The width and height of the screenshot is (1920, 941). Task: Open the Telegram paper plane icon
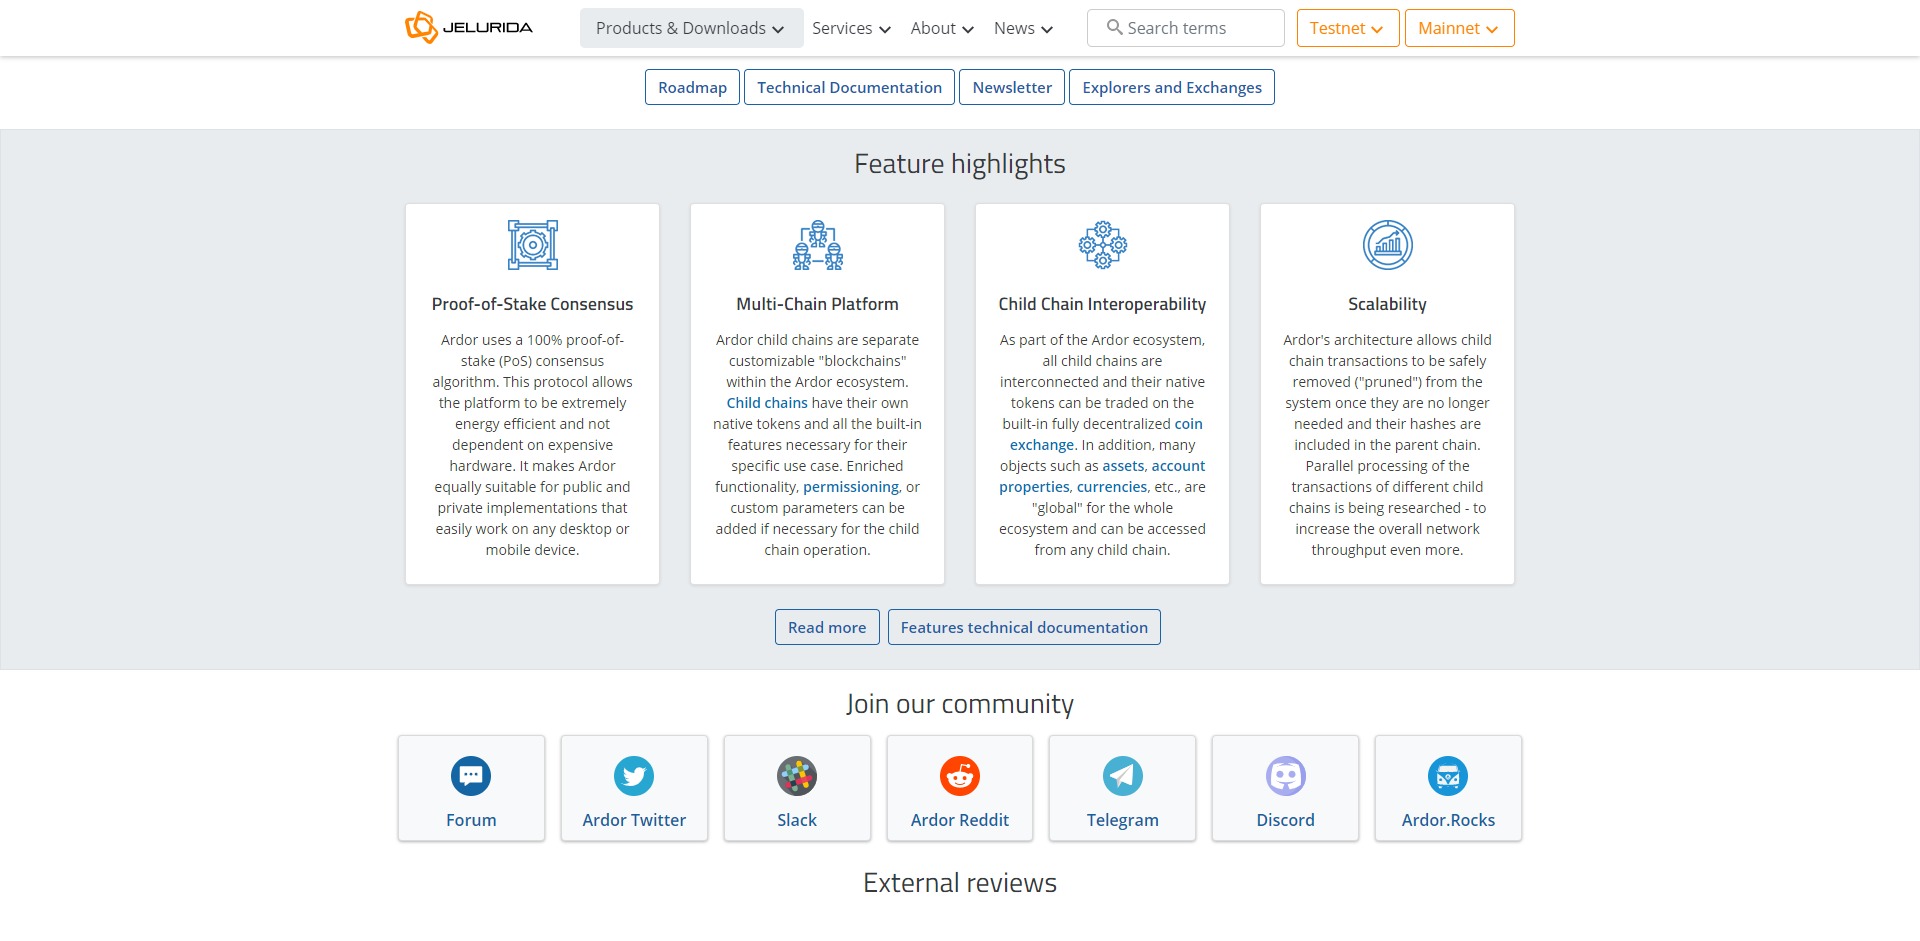point(1123,776)
